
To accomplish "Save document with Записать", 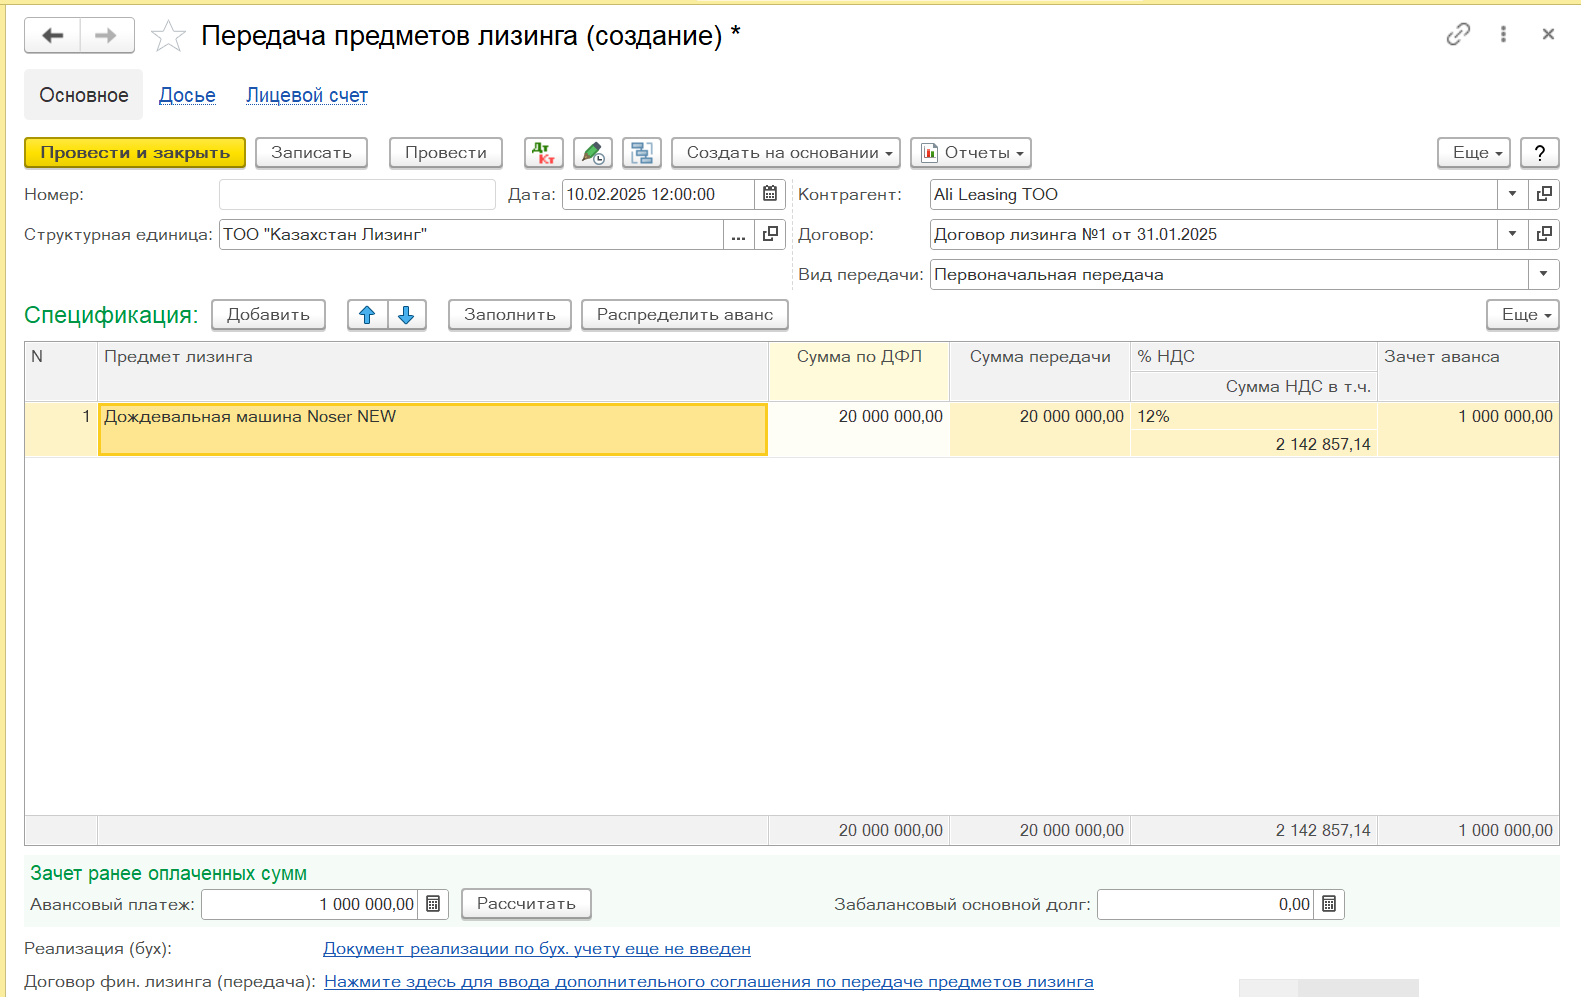I will pyautogui.click(x=311, y=153).
